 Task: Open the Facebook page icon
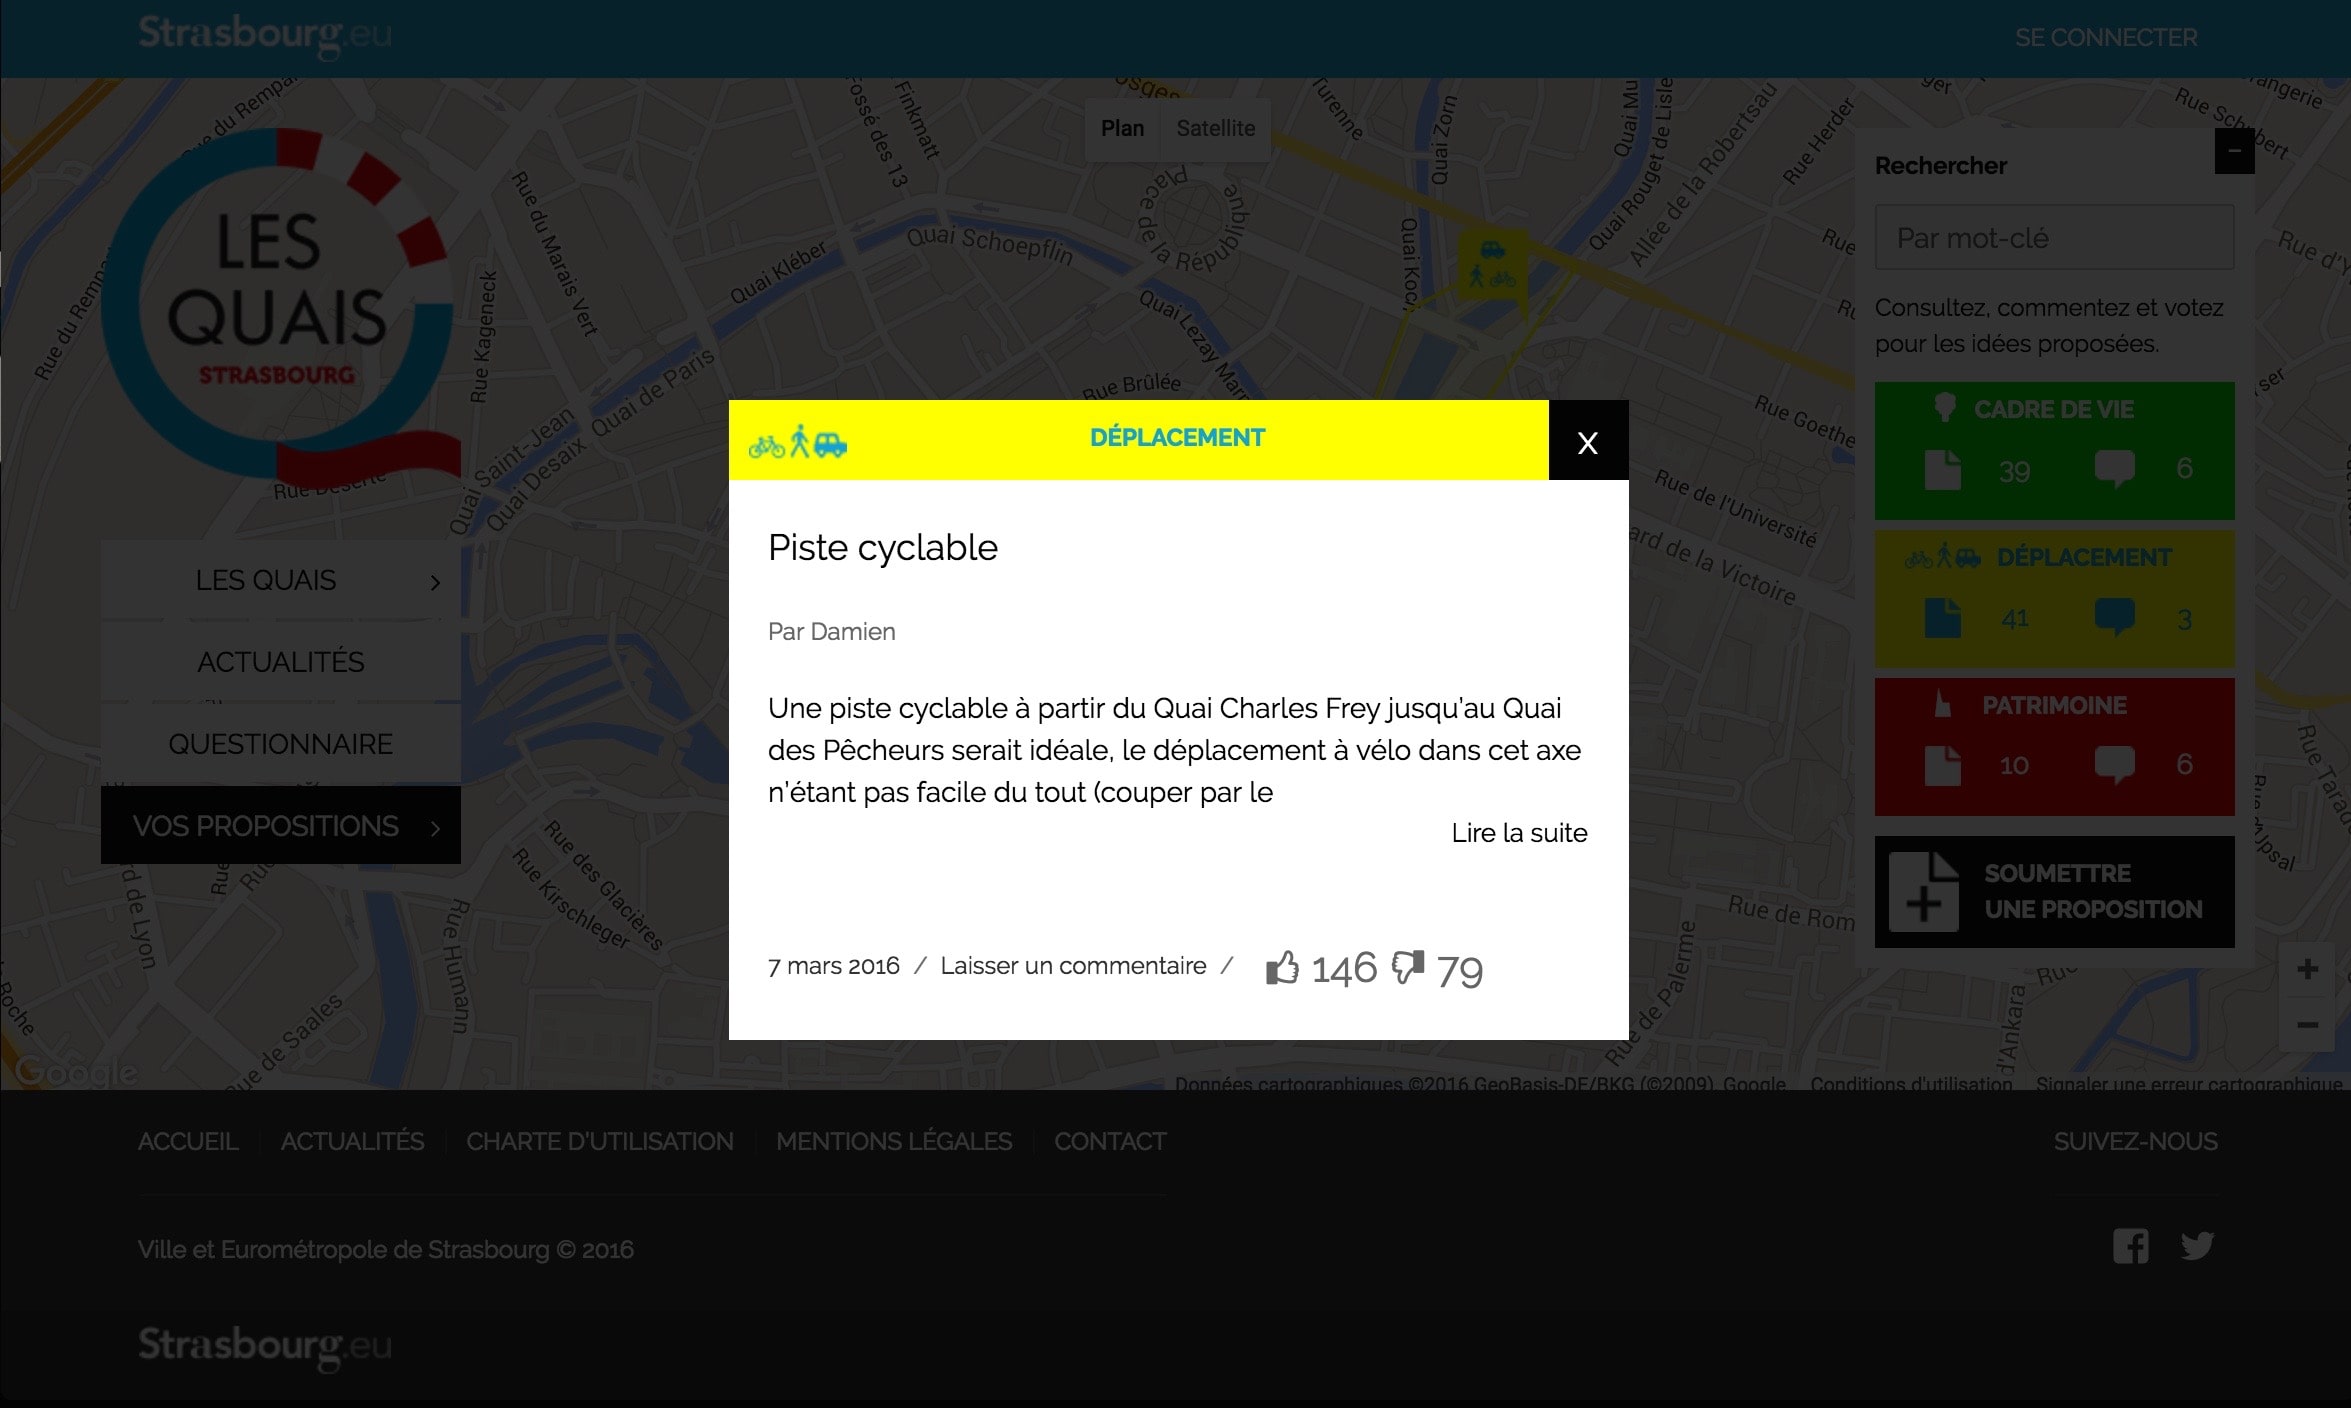pyautogui.click(x=2130, y=1246)
